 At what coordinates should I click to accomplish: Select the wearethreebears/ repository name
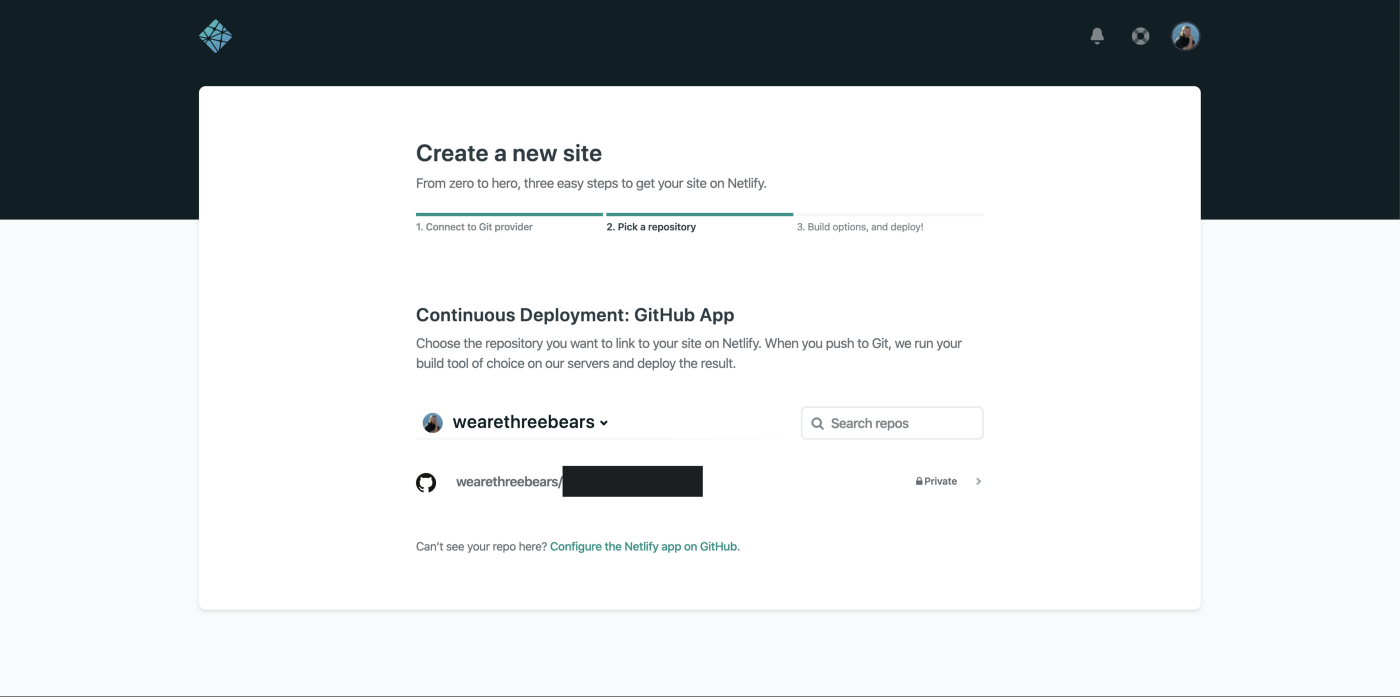pyautogui.click(x=508, y=482)
